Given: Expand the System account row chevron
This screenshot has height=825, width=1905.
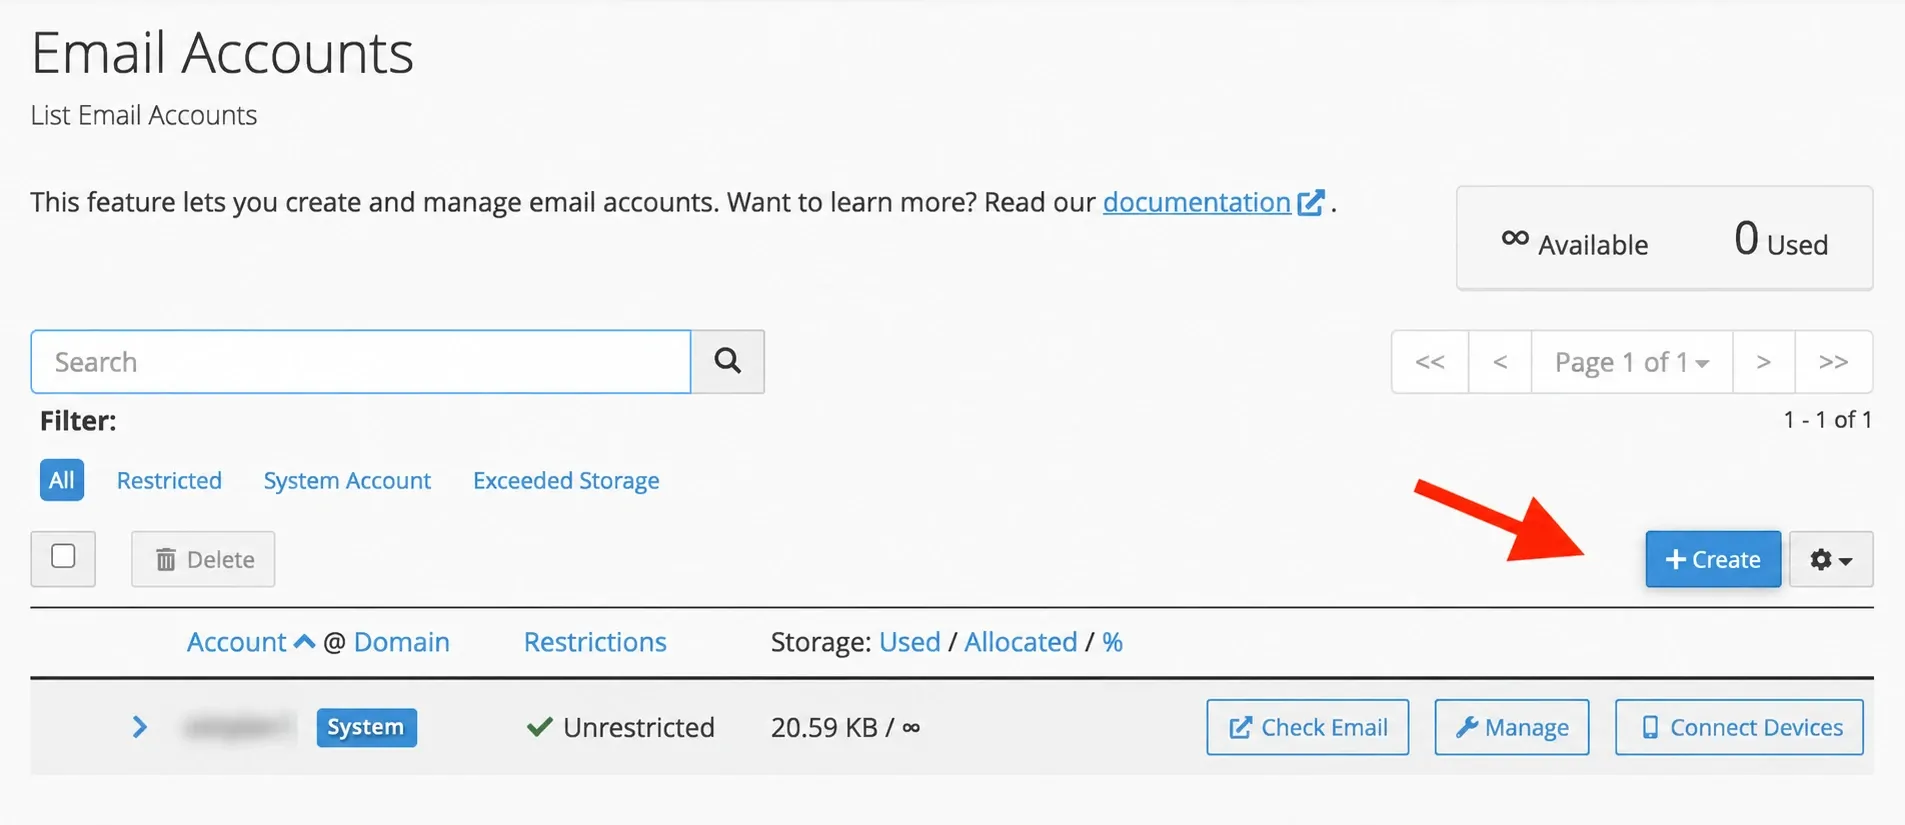Looking at the screenshot, I should [140, 727].
